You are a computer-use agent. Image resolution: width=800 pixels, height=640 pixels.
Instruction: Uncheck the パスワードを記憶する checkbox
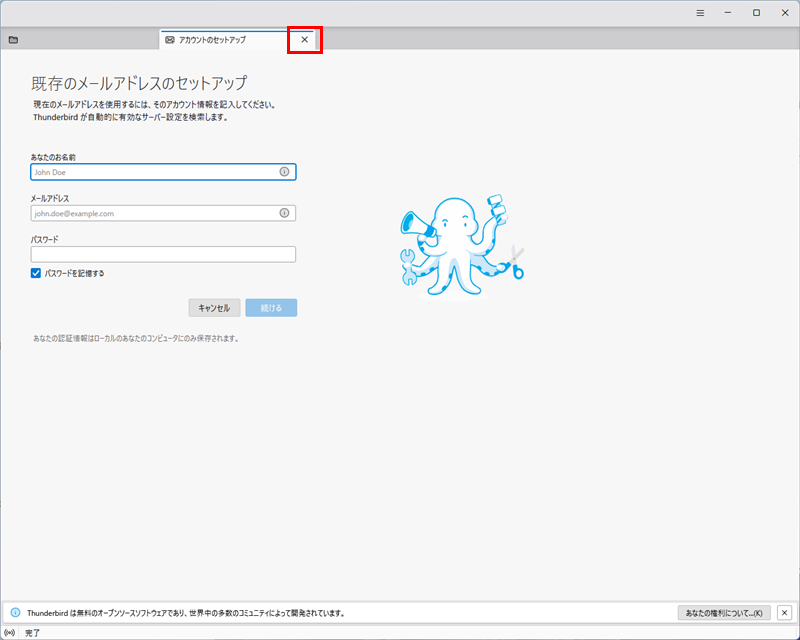(x=36, y=273)
